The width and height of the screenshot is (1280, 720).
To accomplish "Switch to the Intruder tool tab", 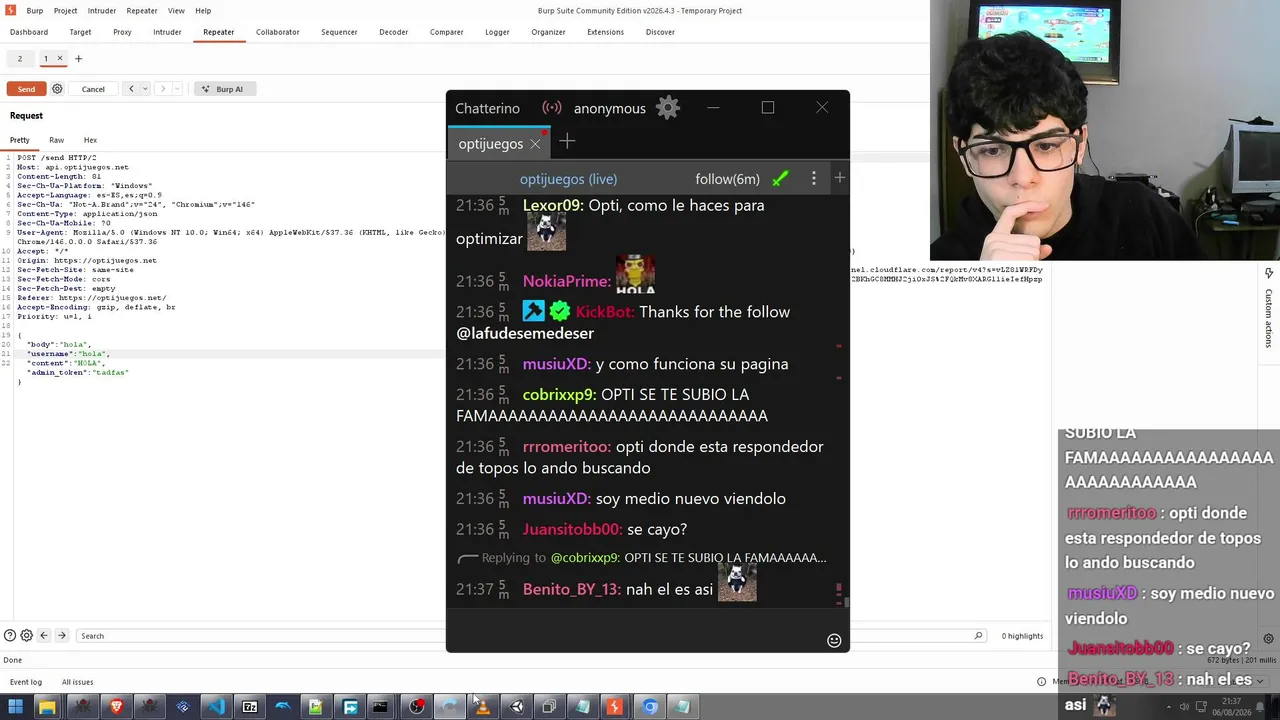I will [167, 32].
